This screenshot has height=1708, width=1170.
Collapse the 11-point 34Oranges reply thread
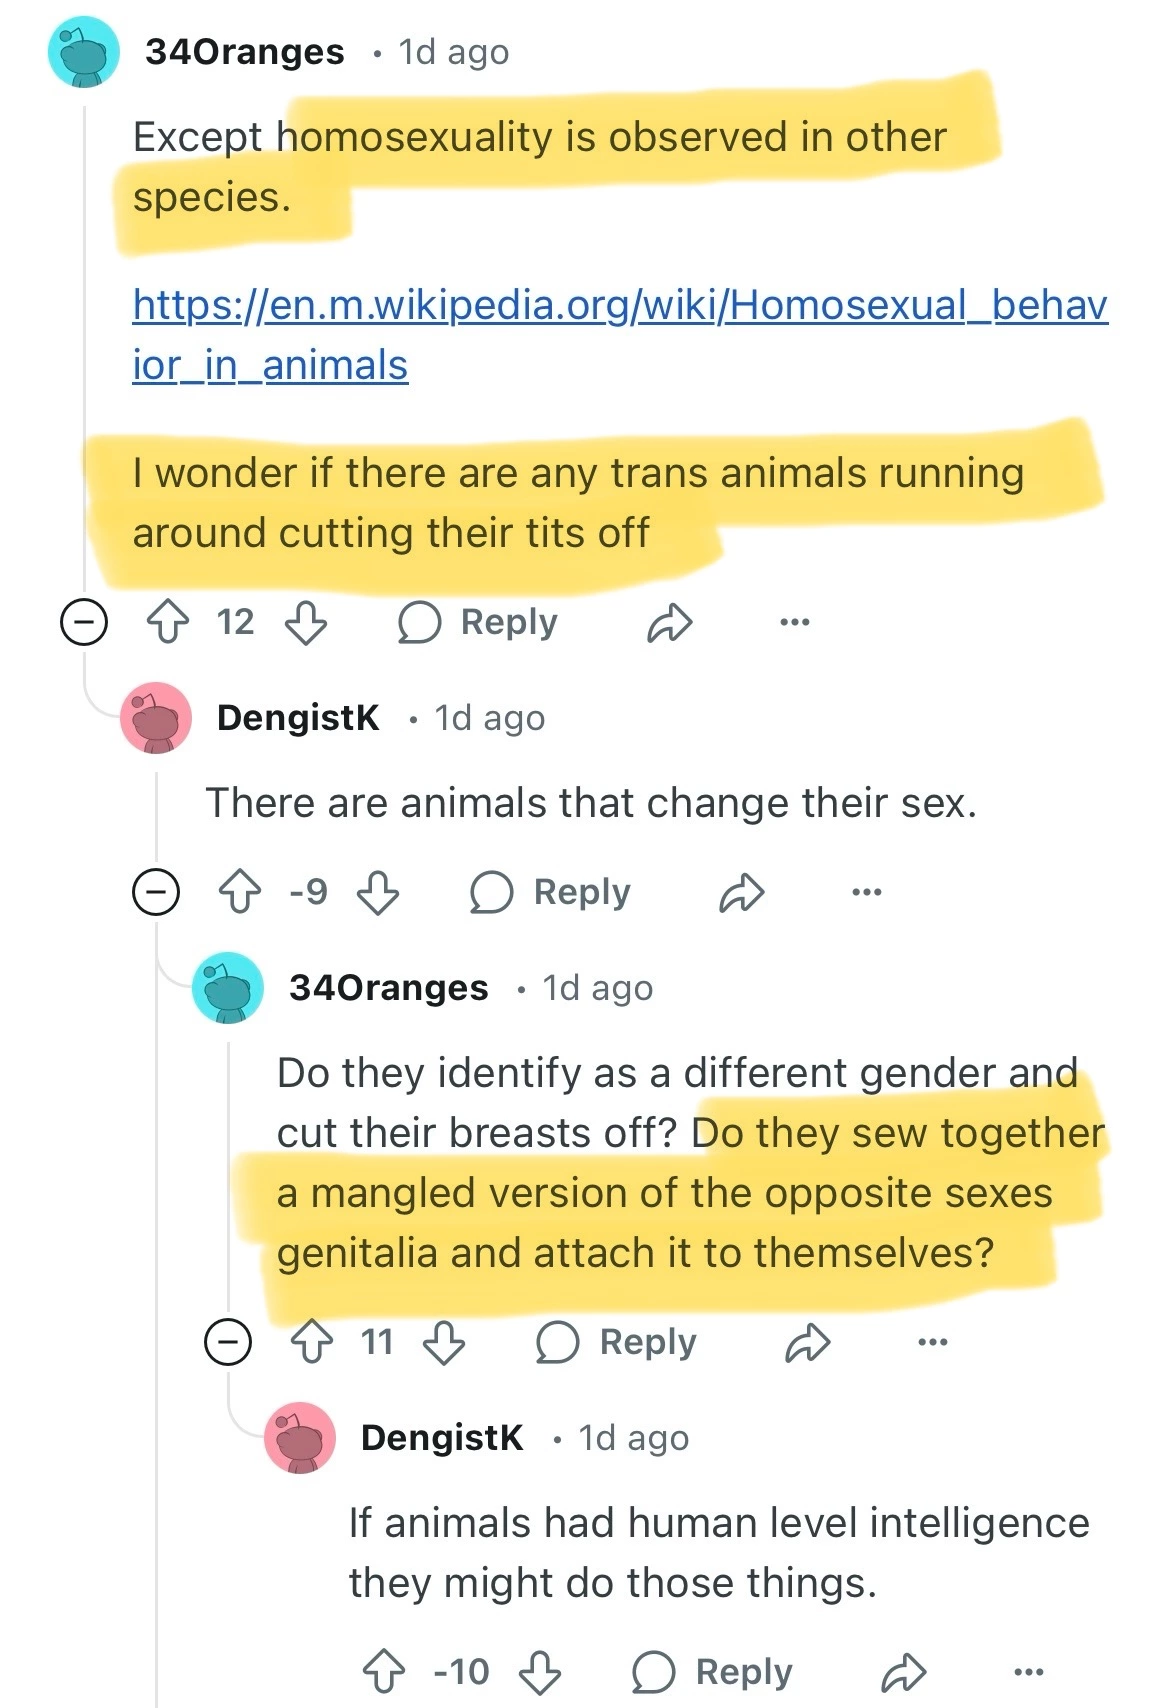pos(228,1342)
